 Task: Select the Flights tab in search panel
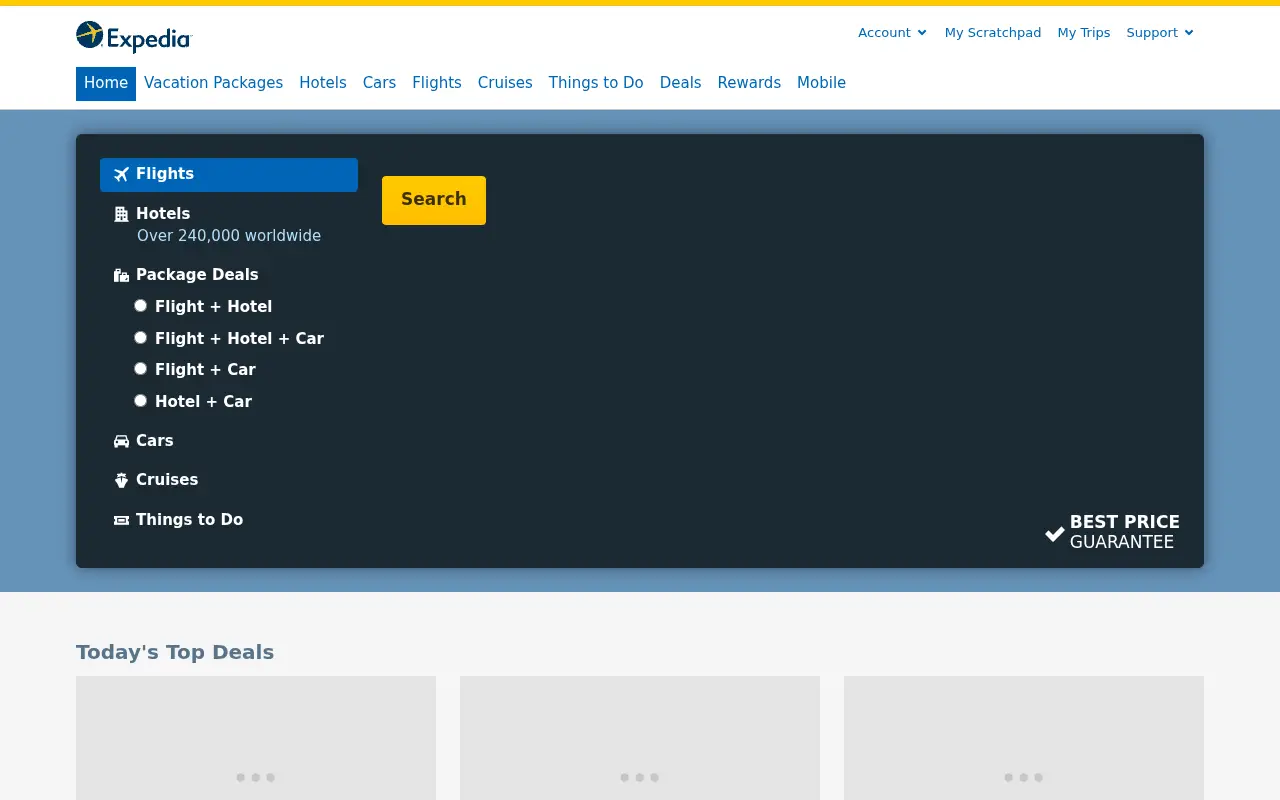tap(229, 175)
